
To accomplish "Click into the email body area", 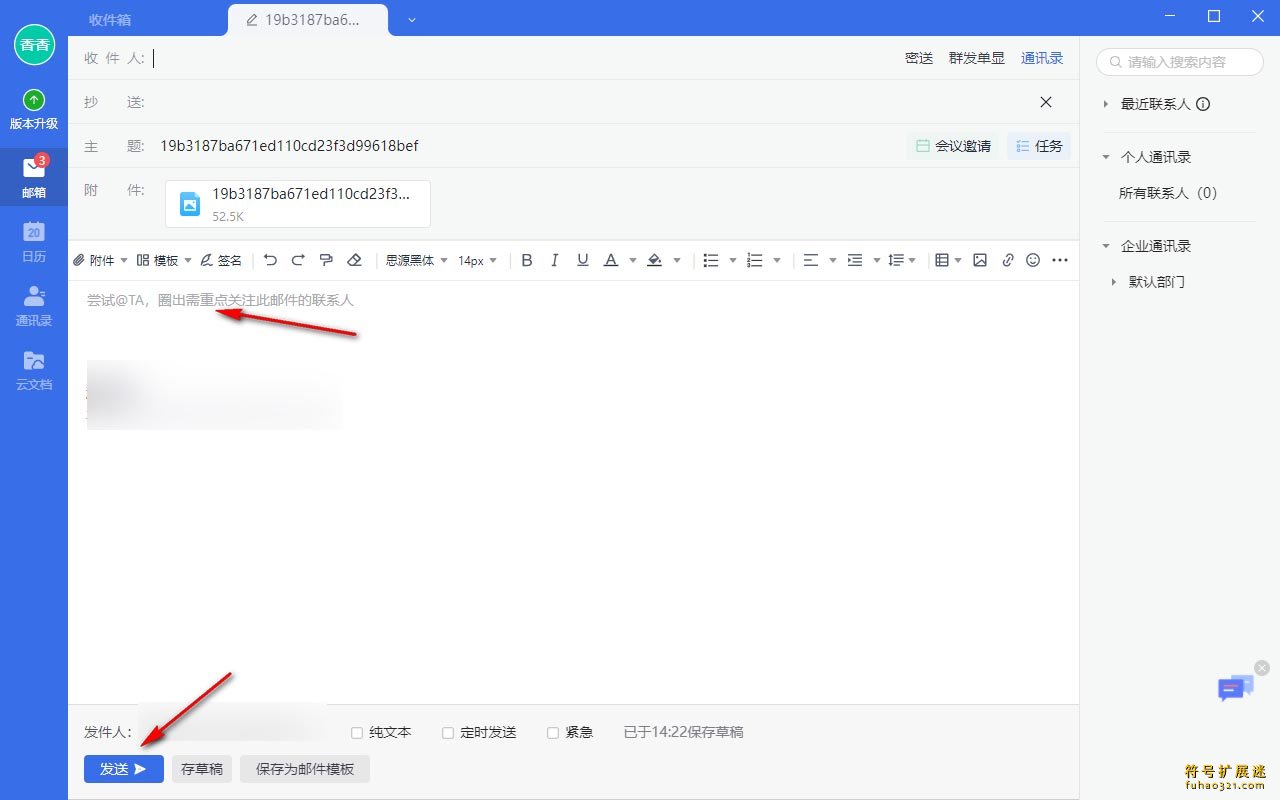I will pos(574,490).
